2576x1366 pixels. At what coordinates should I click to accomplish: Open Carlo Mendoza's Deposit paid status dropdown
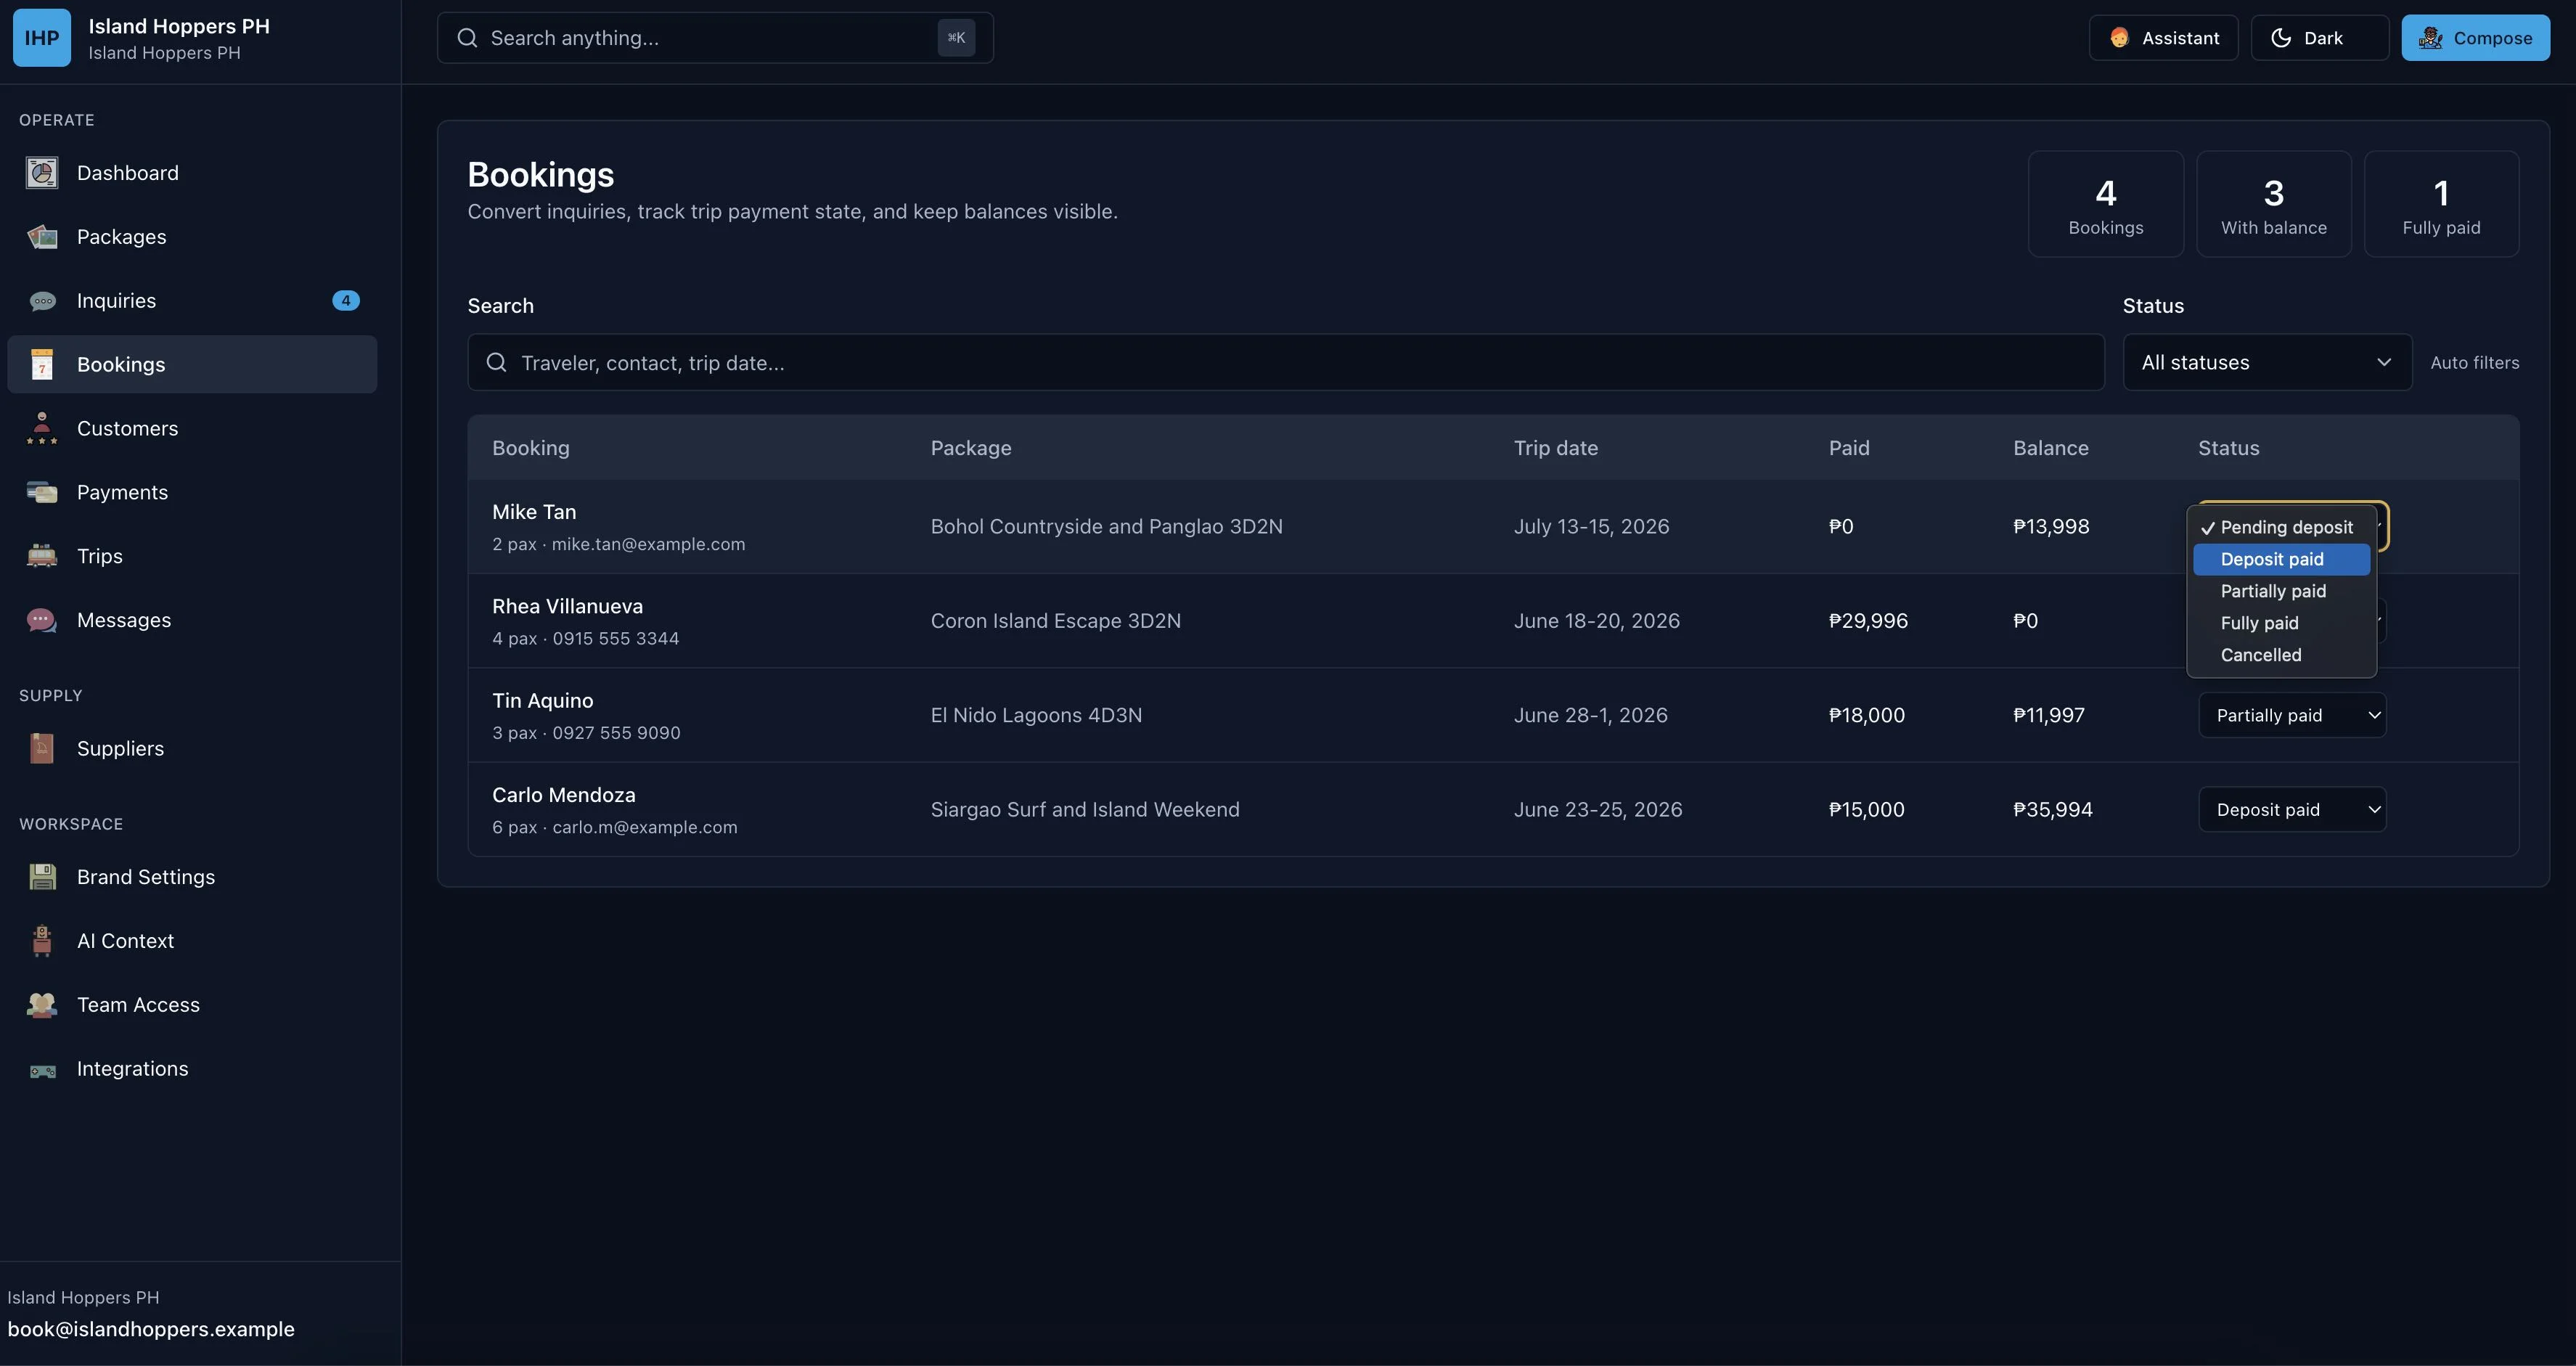tap(2292, 810)
